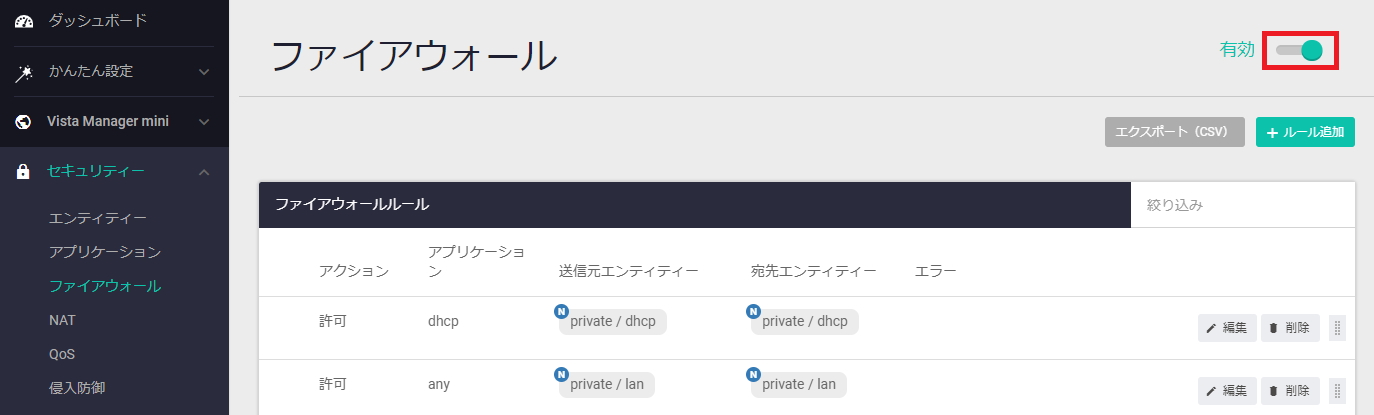Open the アプリケーション menu item
Image resolution: width=1374 pixels, height=415 pixels.
pyautogui.click(x=105, y=252)
